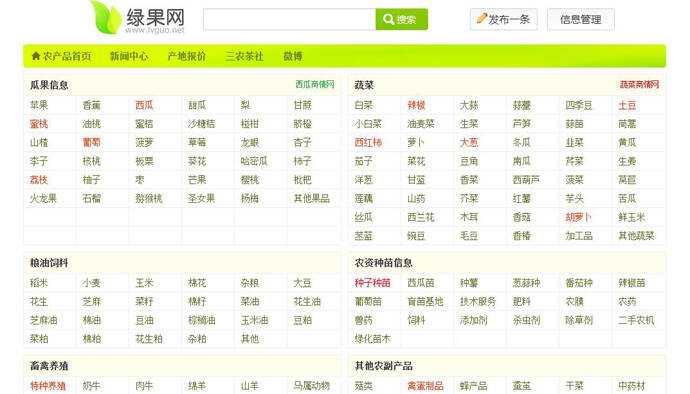Select 加工品 in 蔬菜 section
The height and width of the screenshot is (394, 690).
(x=579, y=236)
